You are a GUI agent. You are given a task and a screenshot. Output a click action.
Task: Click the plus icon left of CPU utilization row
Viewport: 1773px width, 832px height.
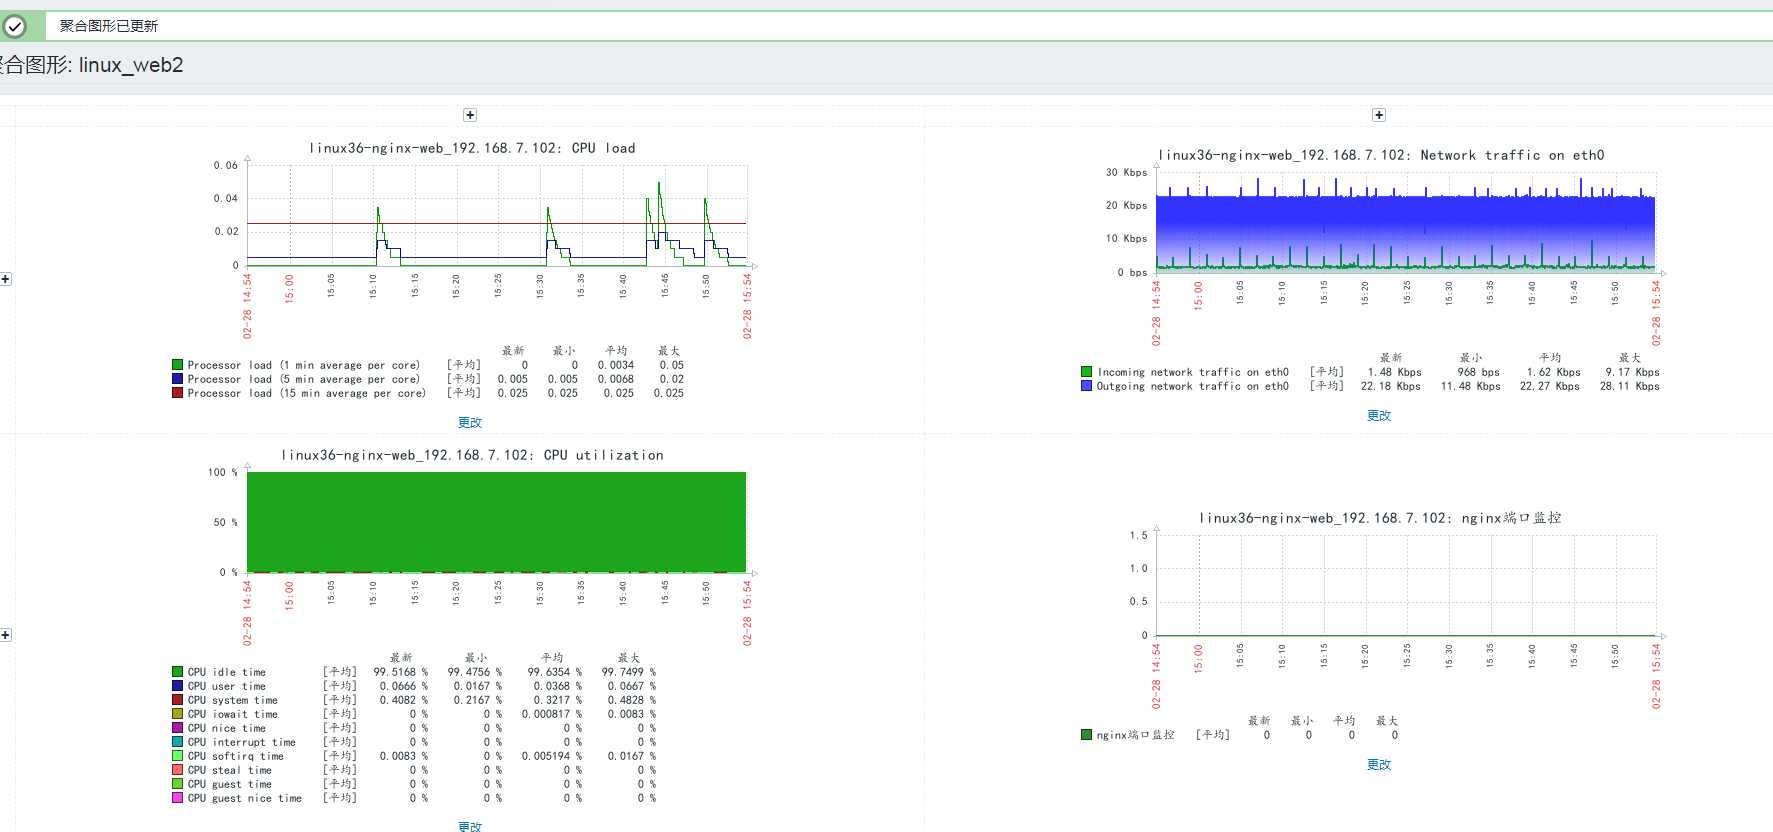[5, 635]
